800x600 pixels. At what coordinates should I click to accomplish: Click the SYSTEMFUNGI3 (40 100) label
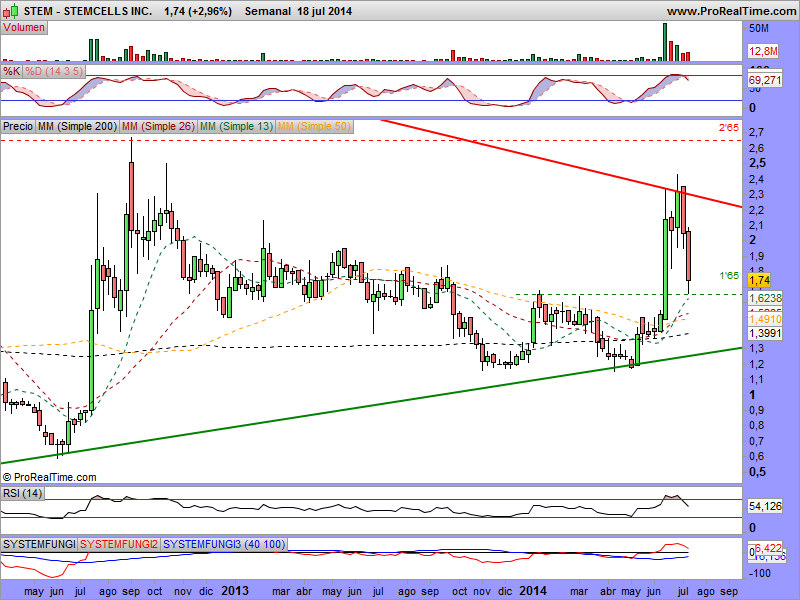point(224,544)
